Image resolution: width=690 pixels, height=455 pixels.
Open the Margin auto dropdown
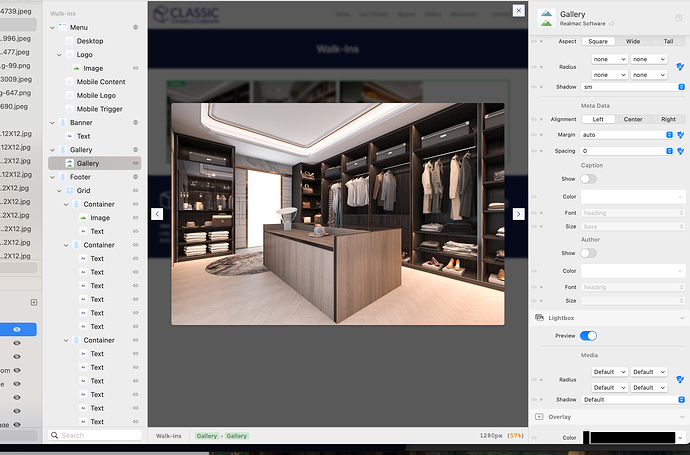pyautogui.click(x=627, y=135)
